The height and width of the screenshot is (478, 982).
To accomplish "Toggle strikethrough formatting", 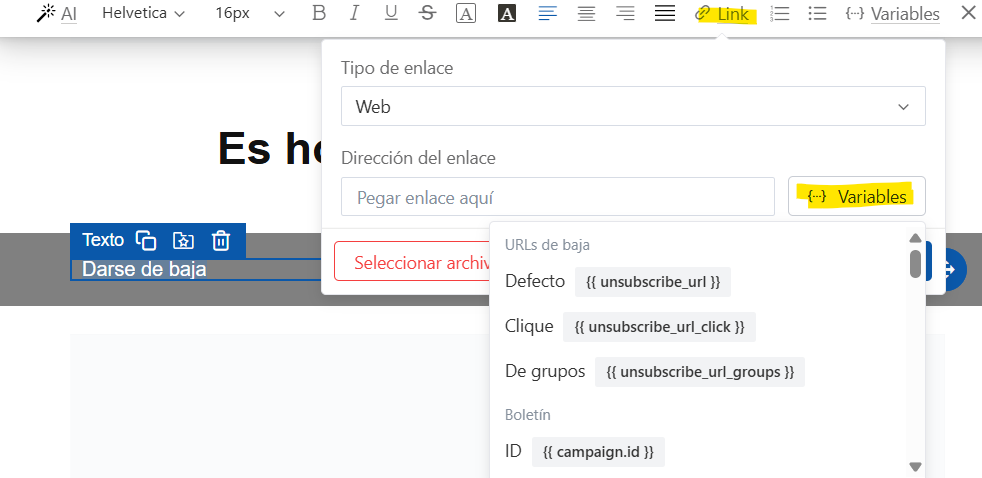I will tap(428, 14).
